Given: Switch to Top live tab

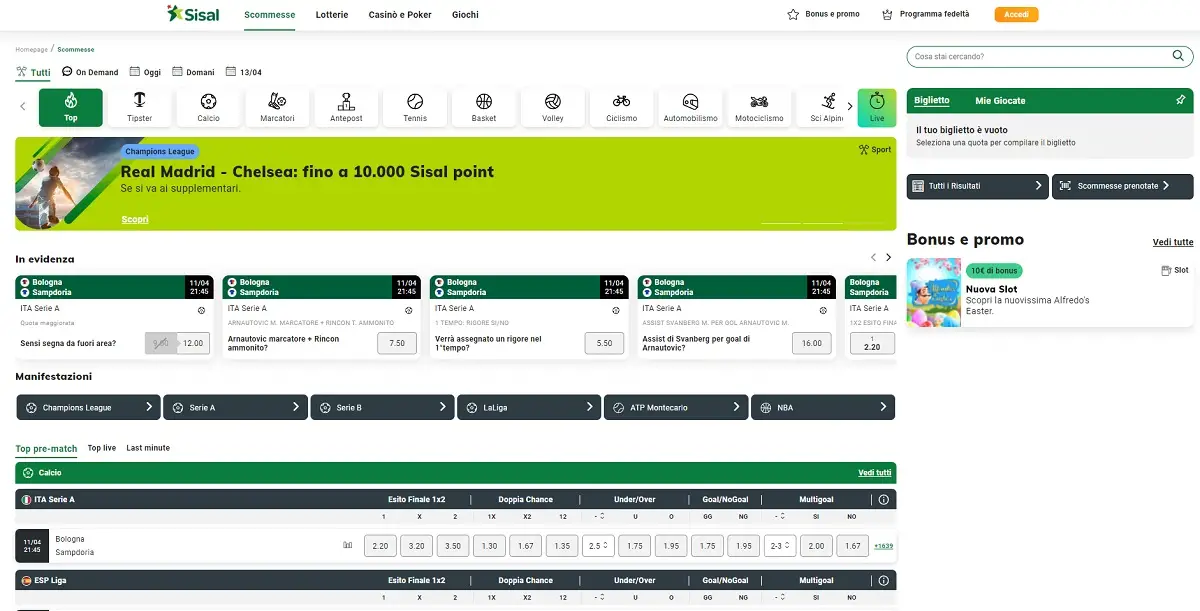Looking at the screenshot, I should pyautogui.click(x=102, y=448).
